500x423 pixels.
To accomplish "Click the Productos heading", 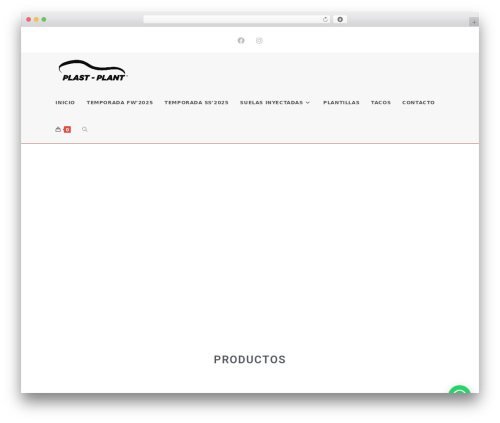I will click(250, 359).
